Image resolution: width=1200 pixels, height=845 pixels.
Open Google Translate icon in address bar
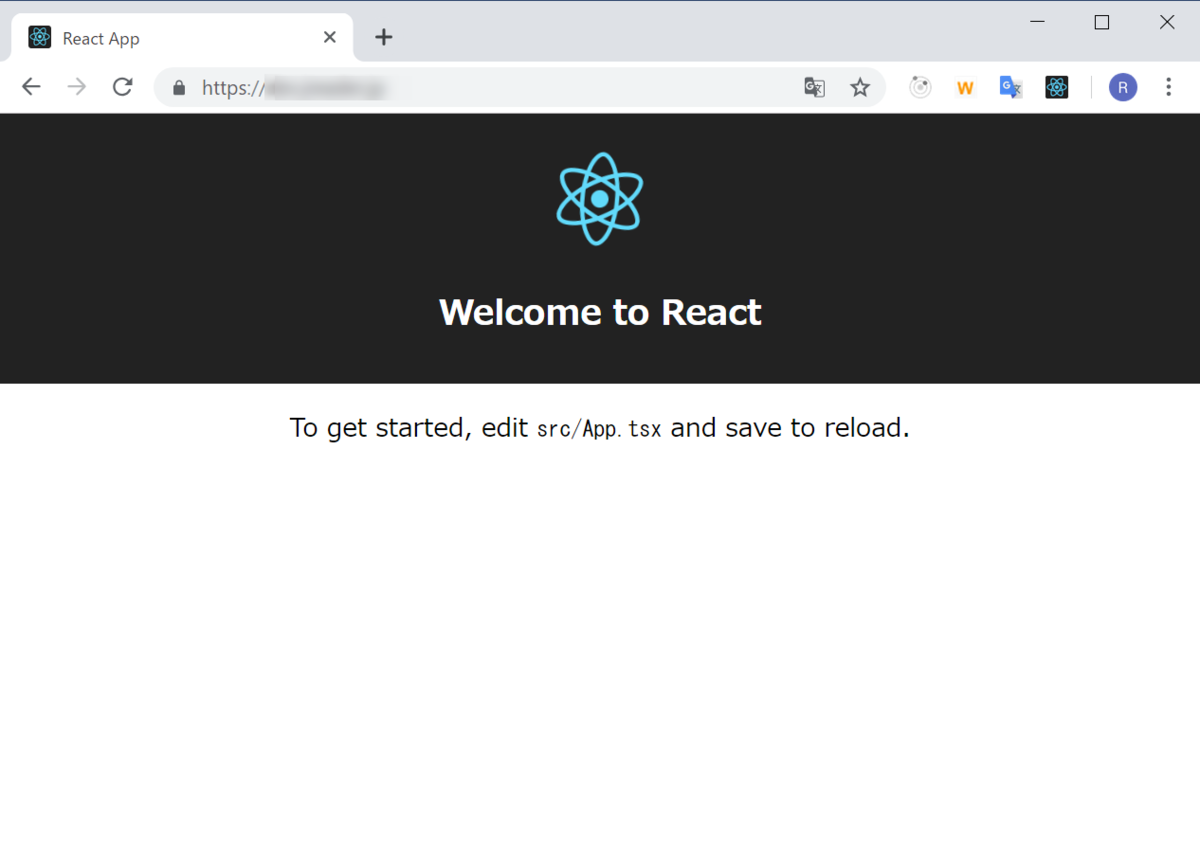click(815, 88)
